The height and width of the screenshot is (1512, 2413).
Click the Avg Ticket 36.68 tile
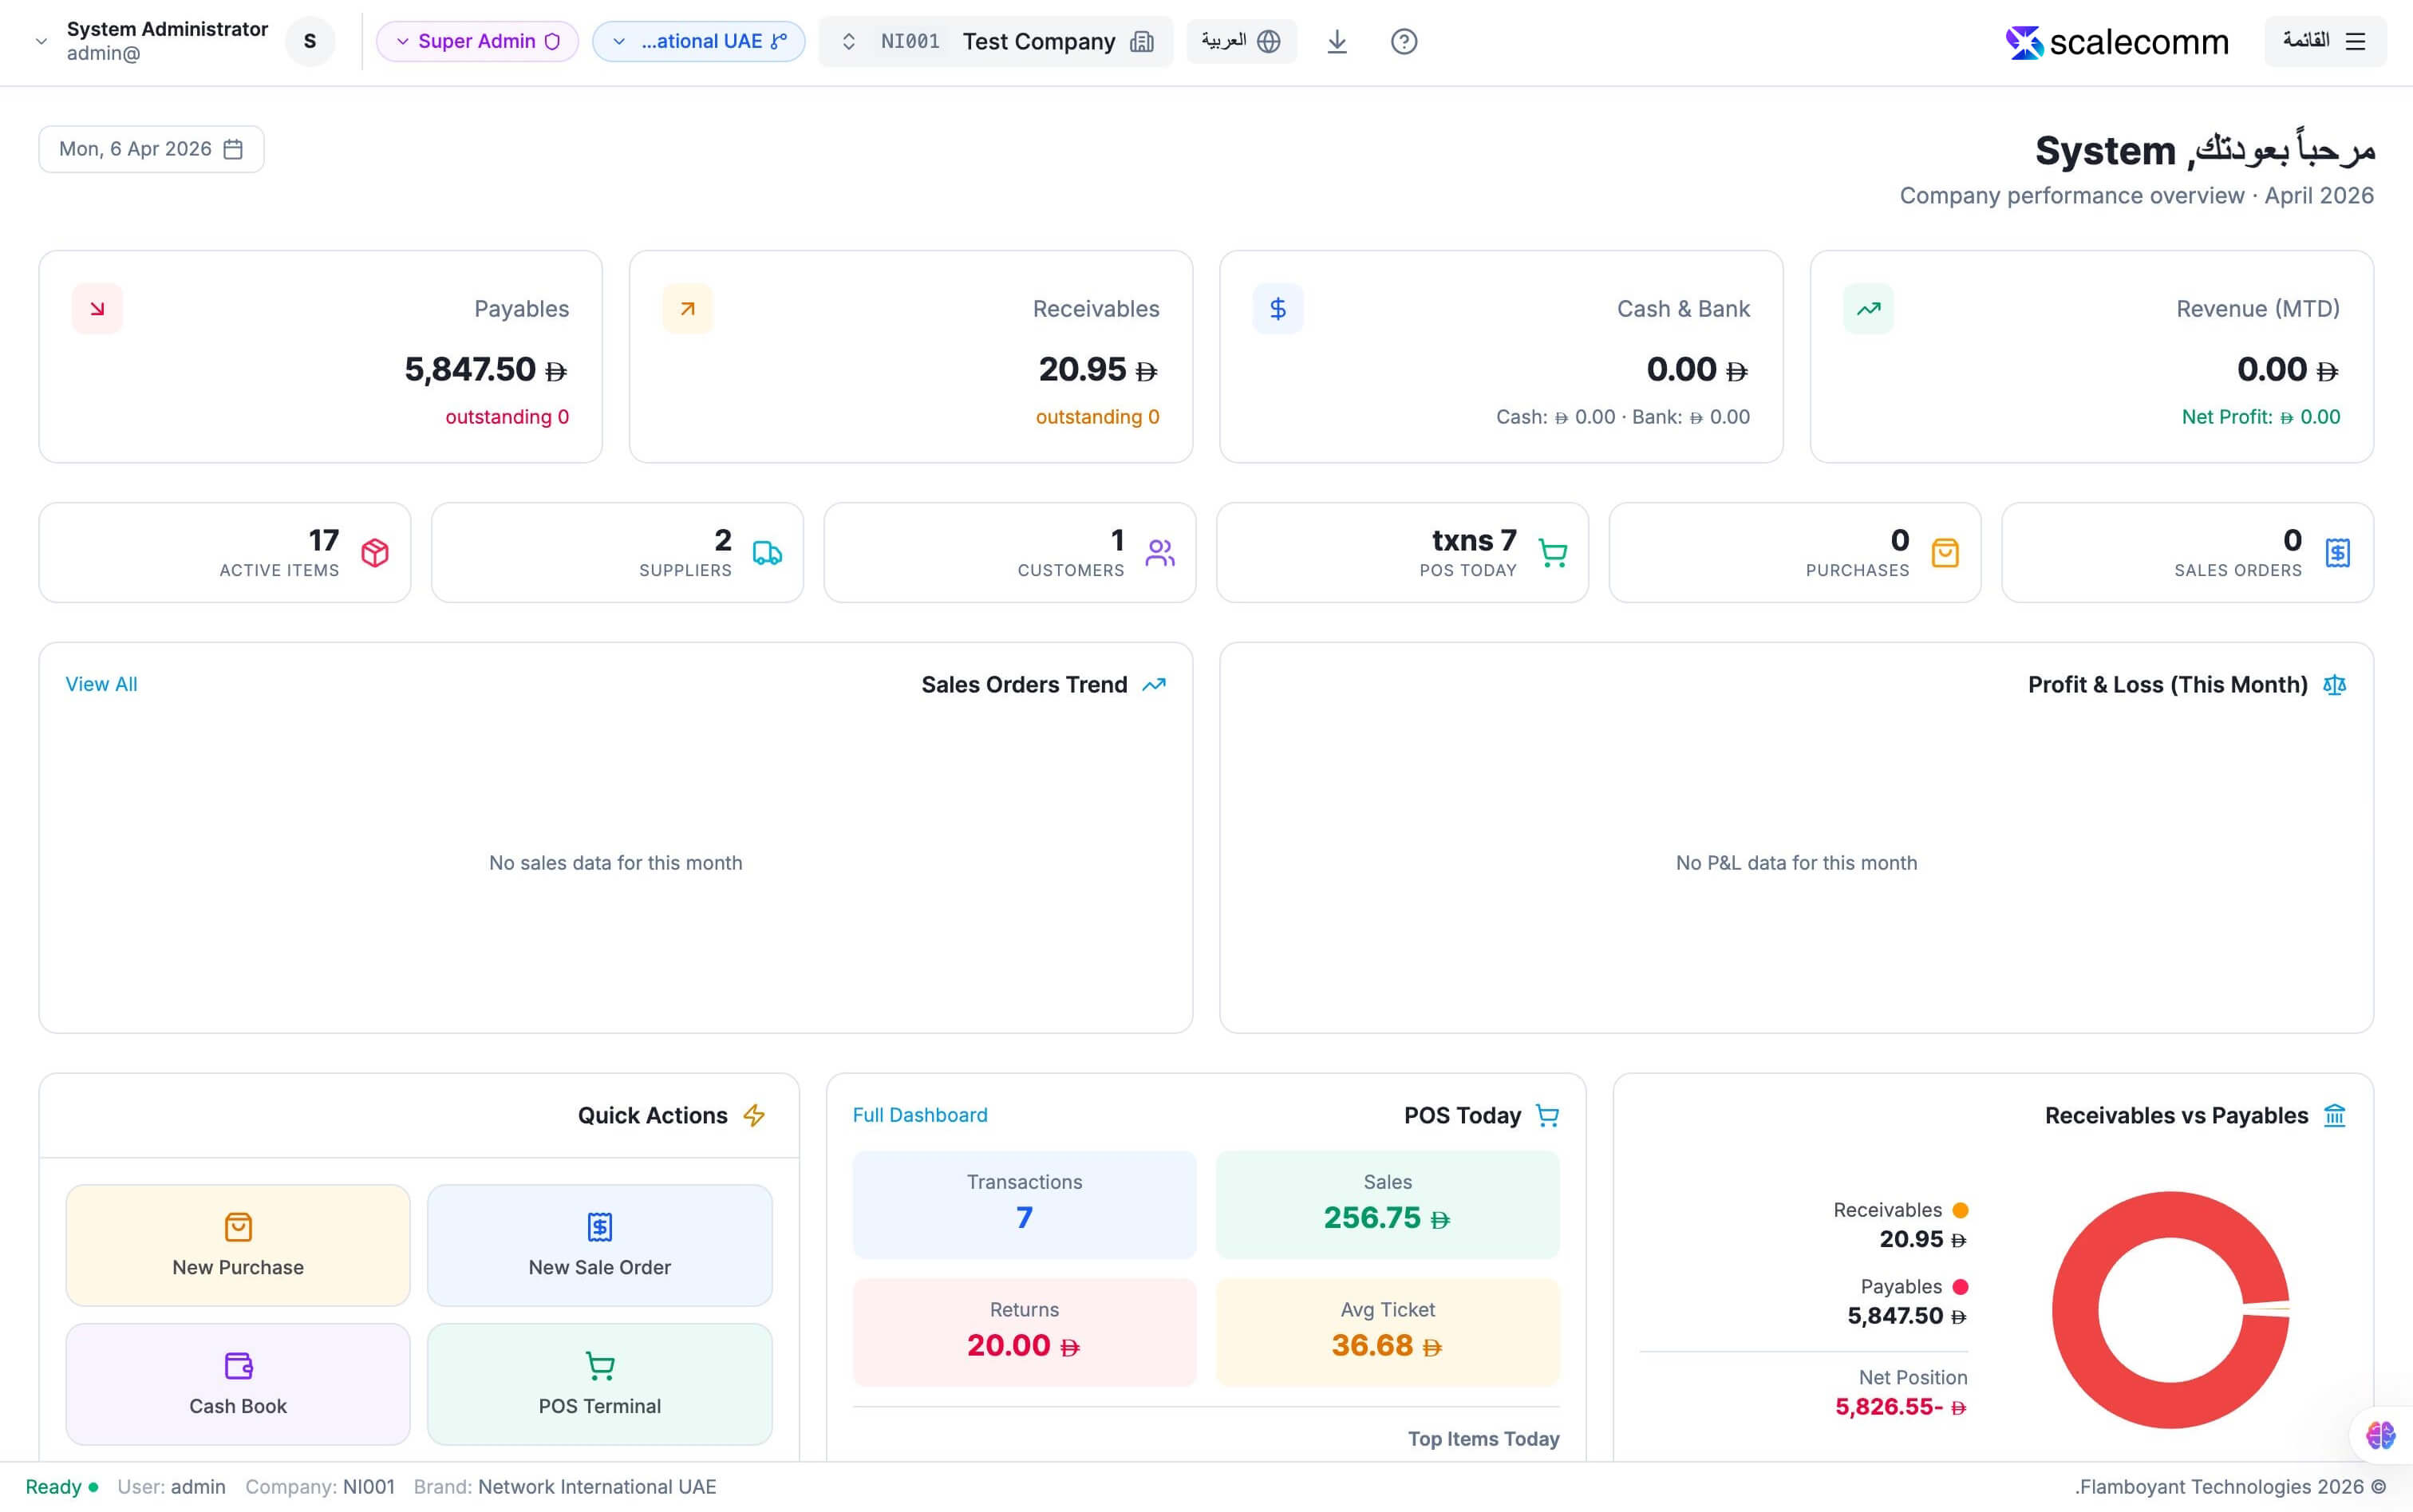(1387, 1332)
